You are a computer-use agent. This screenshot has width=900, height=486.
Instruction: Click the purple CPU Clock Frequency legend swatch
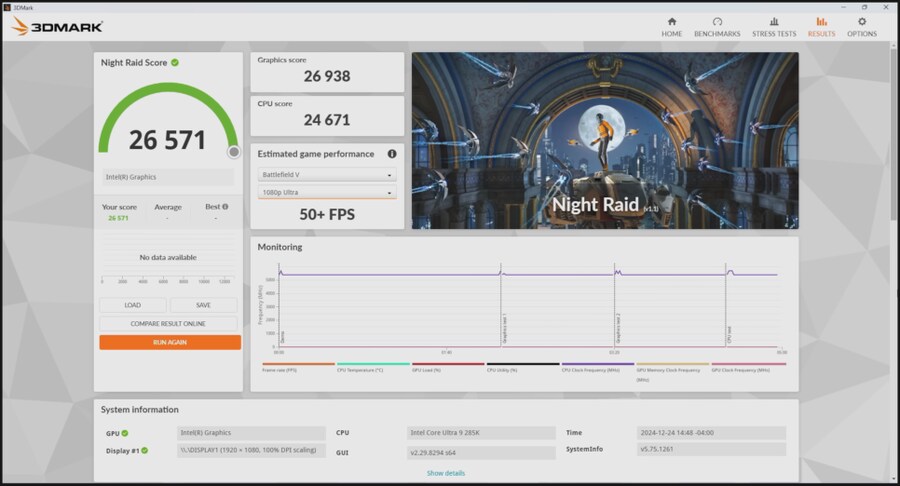coord(597,364)
